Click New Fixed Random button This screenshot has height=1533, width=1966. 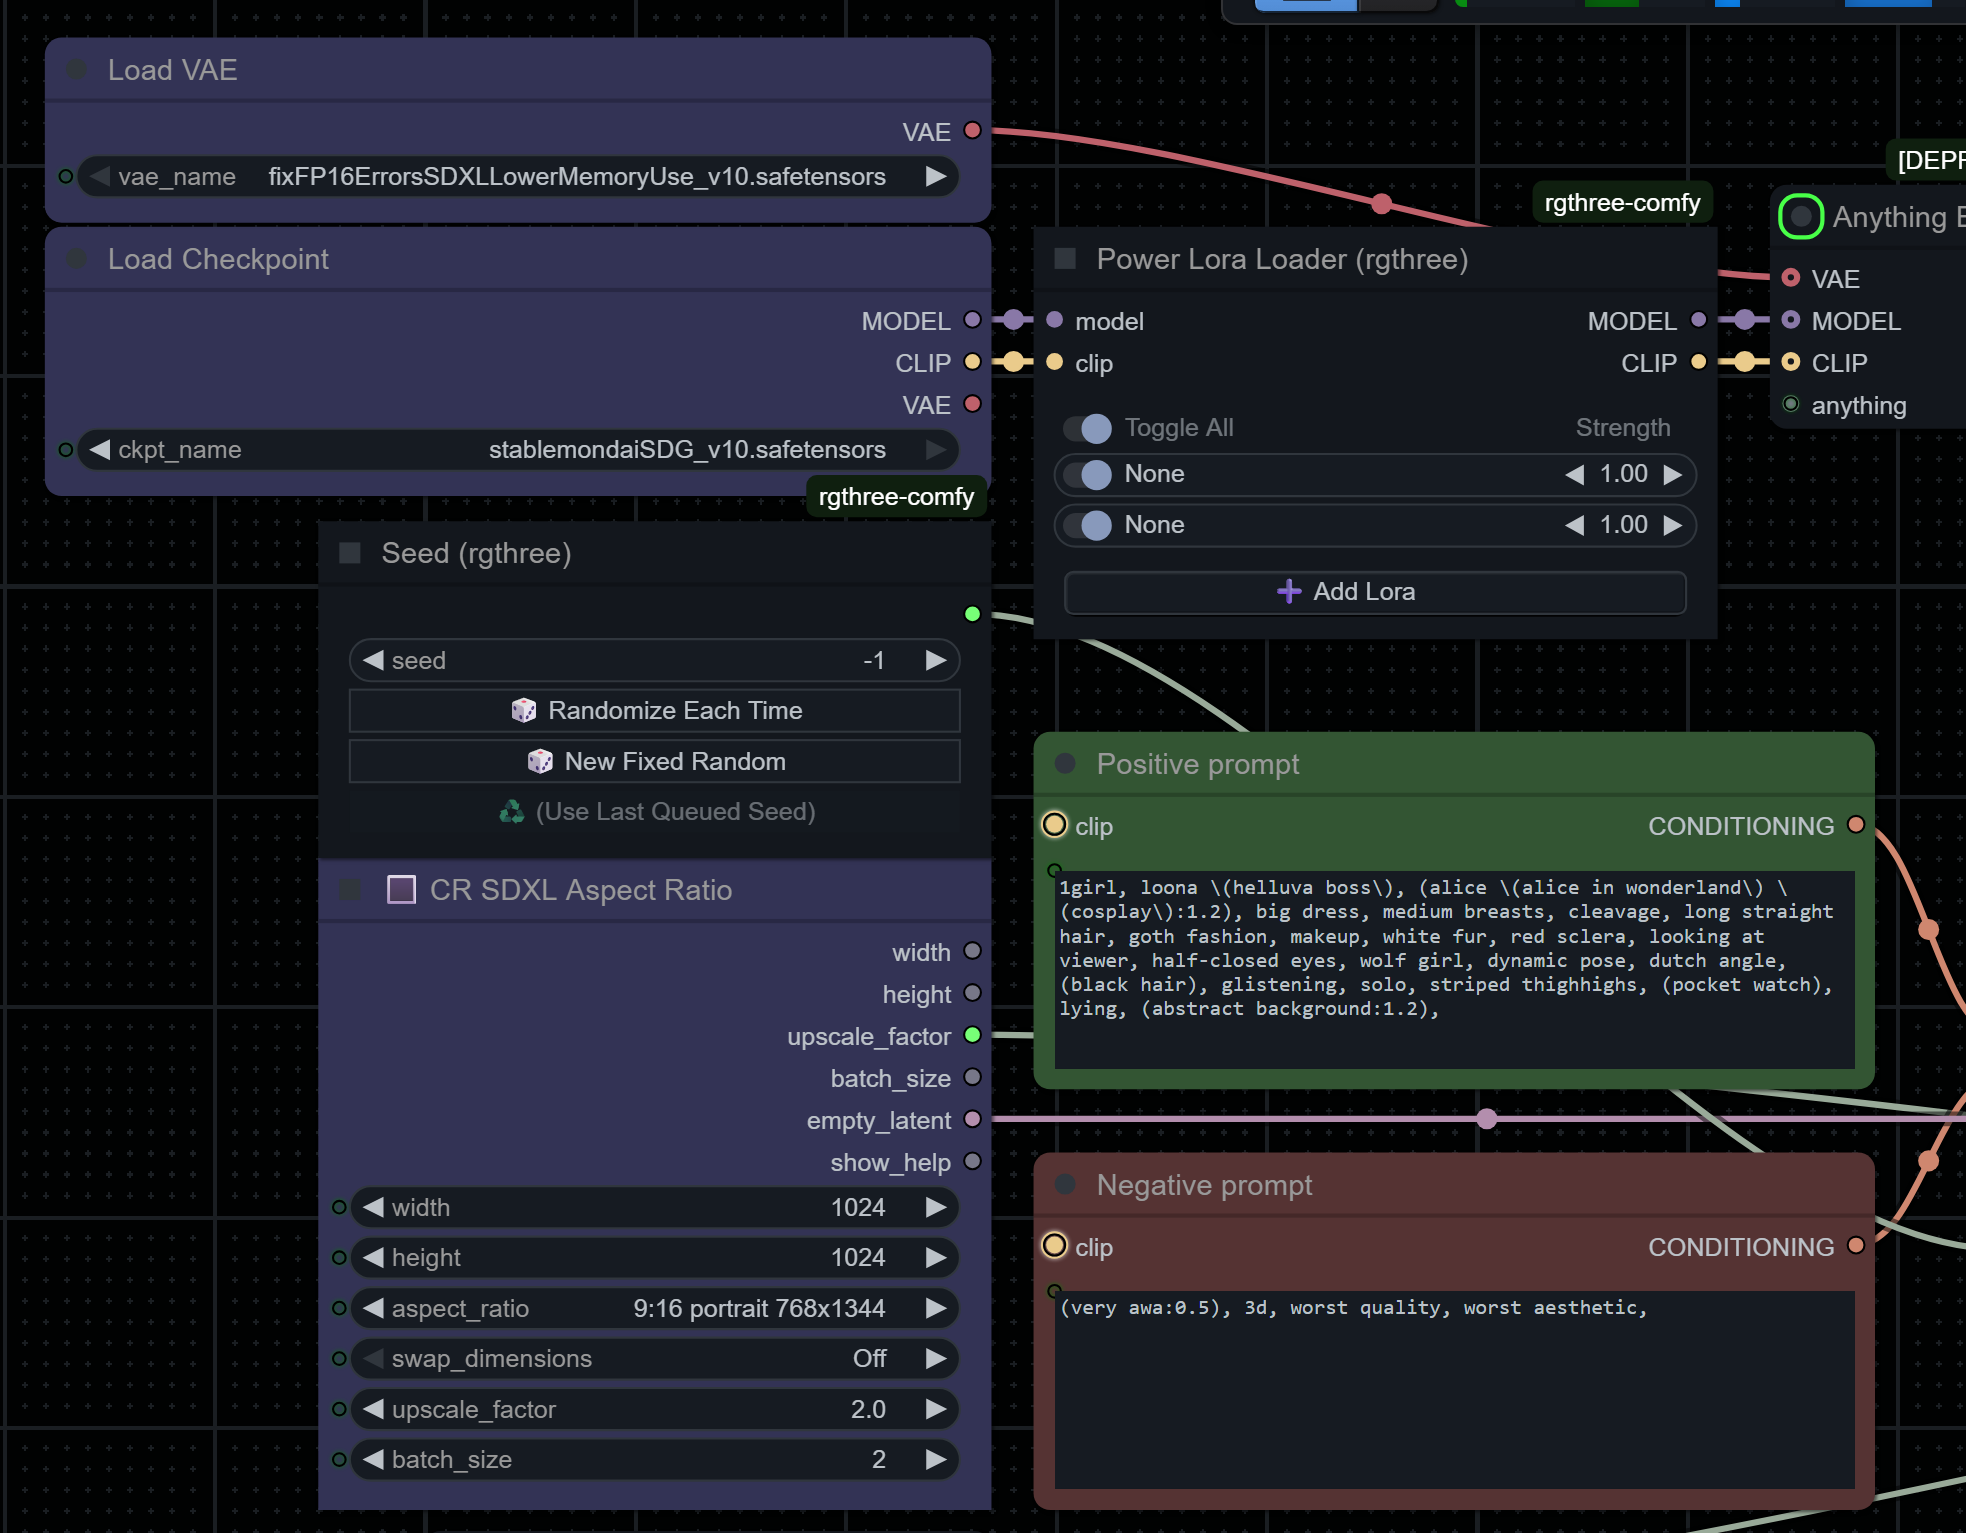(x=655, y=762)
